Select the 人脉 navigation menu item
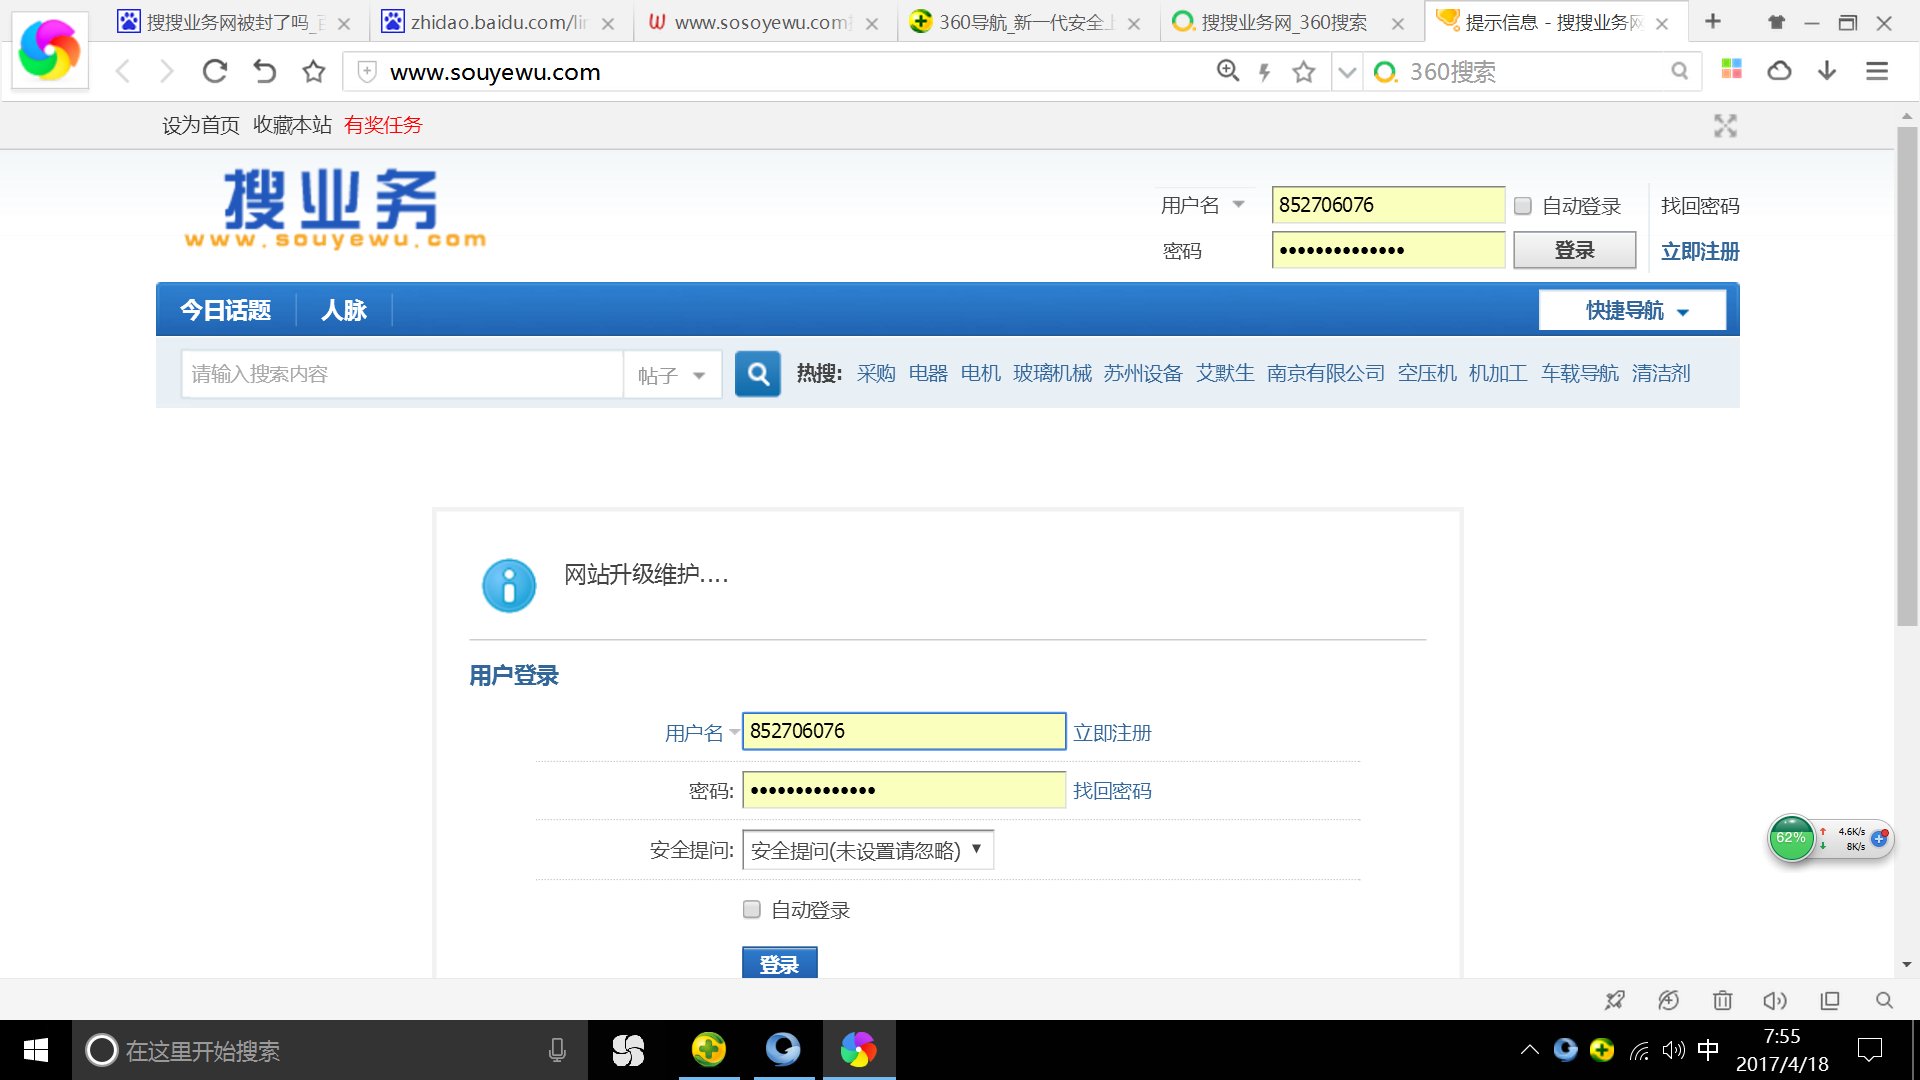The image size is (1920, 1080). click(343, 310)
